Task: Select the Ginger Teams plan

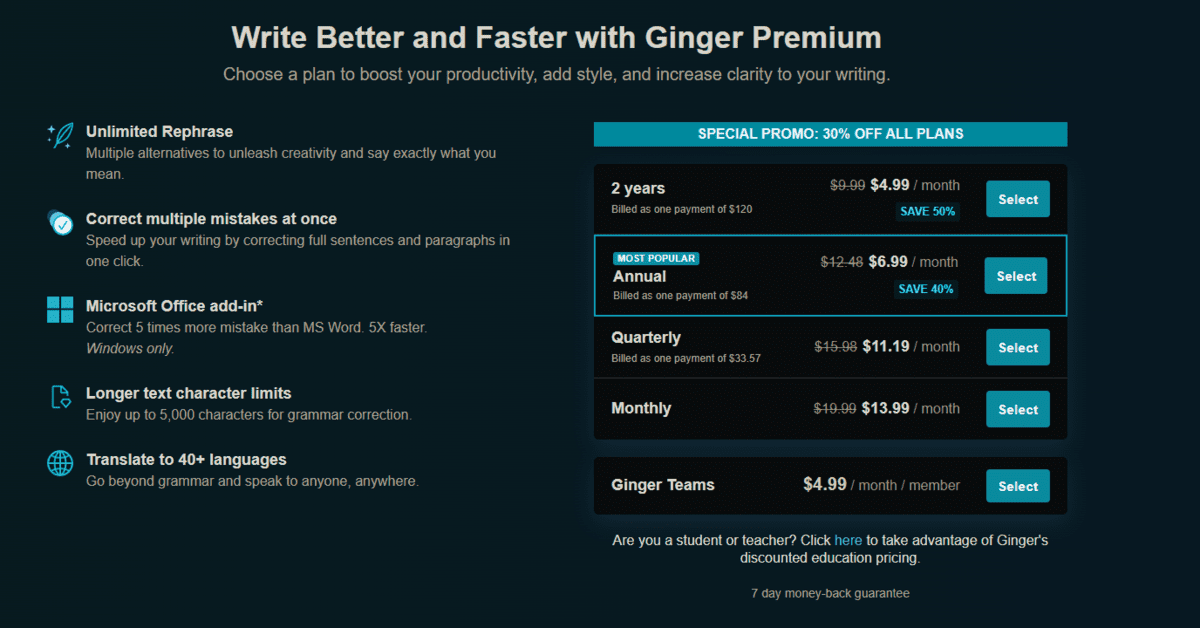Action: pyautogui.click(x=1018, y=486)
